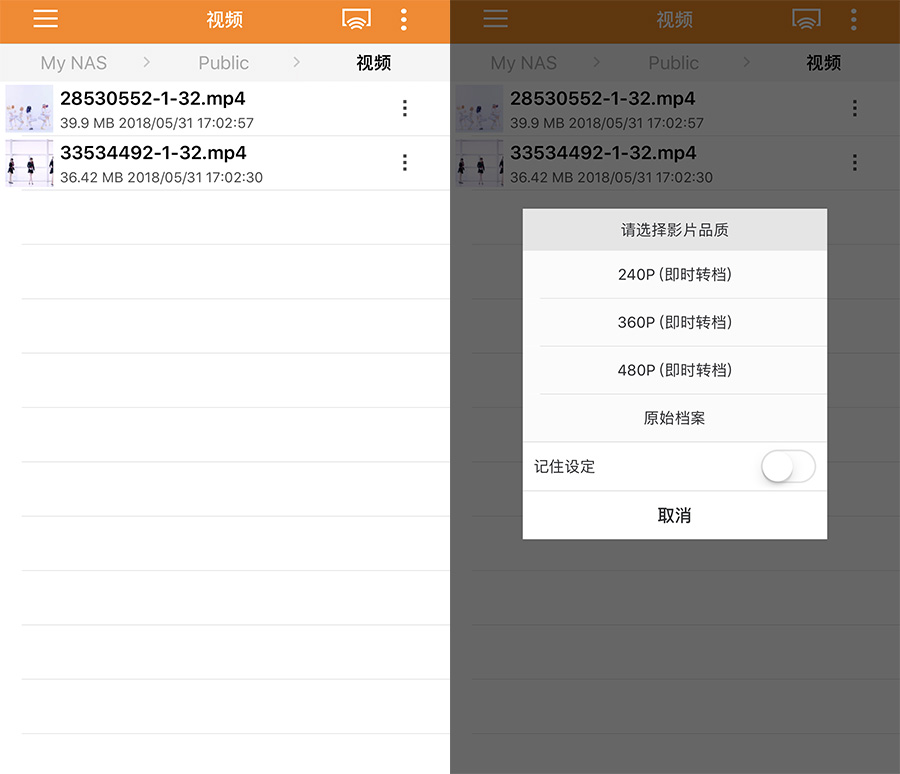The image size is (900, 774).
Task: Choose 360P (即时转档) quality
Action: pos(675,322)
